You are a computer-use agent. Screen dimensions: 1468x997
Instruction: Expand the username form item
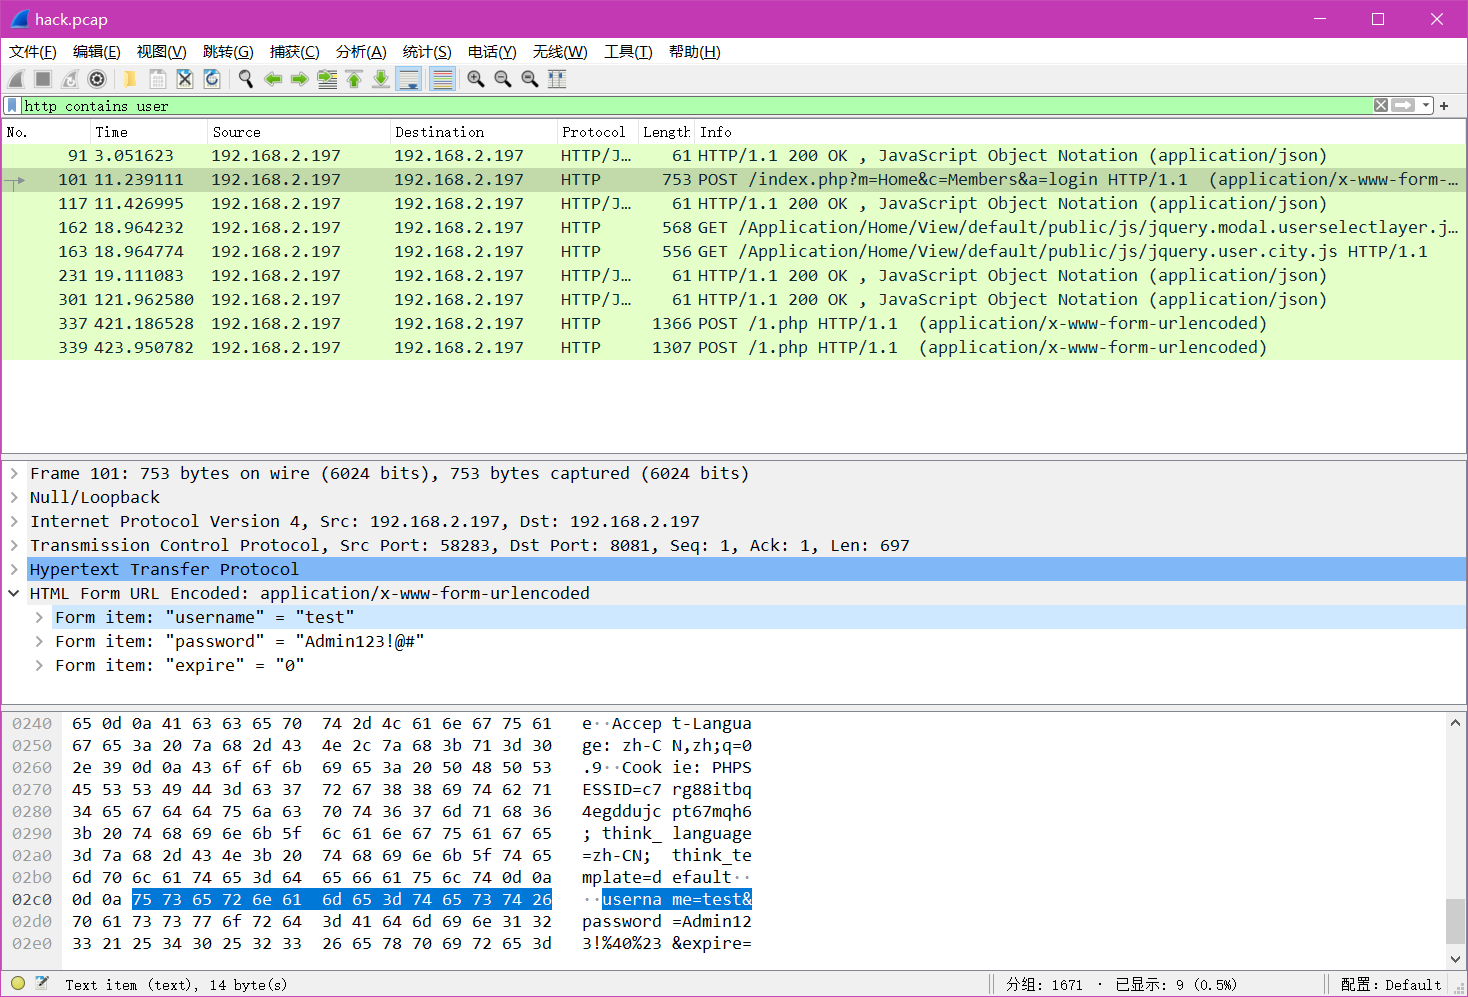[x=39, y=617]
